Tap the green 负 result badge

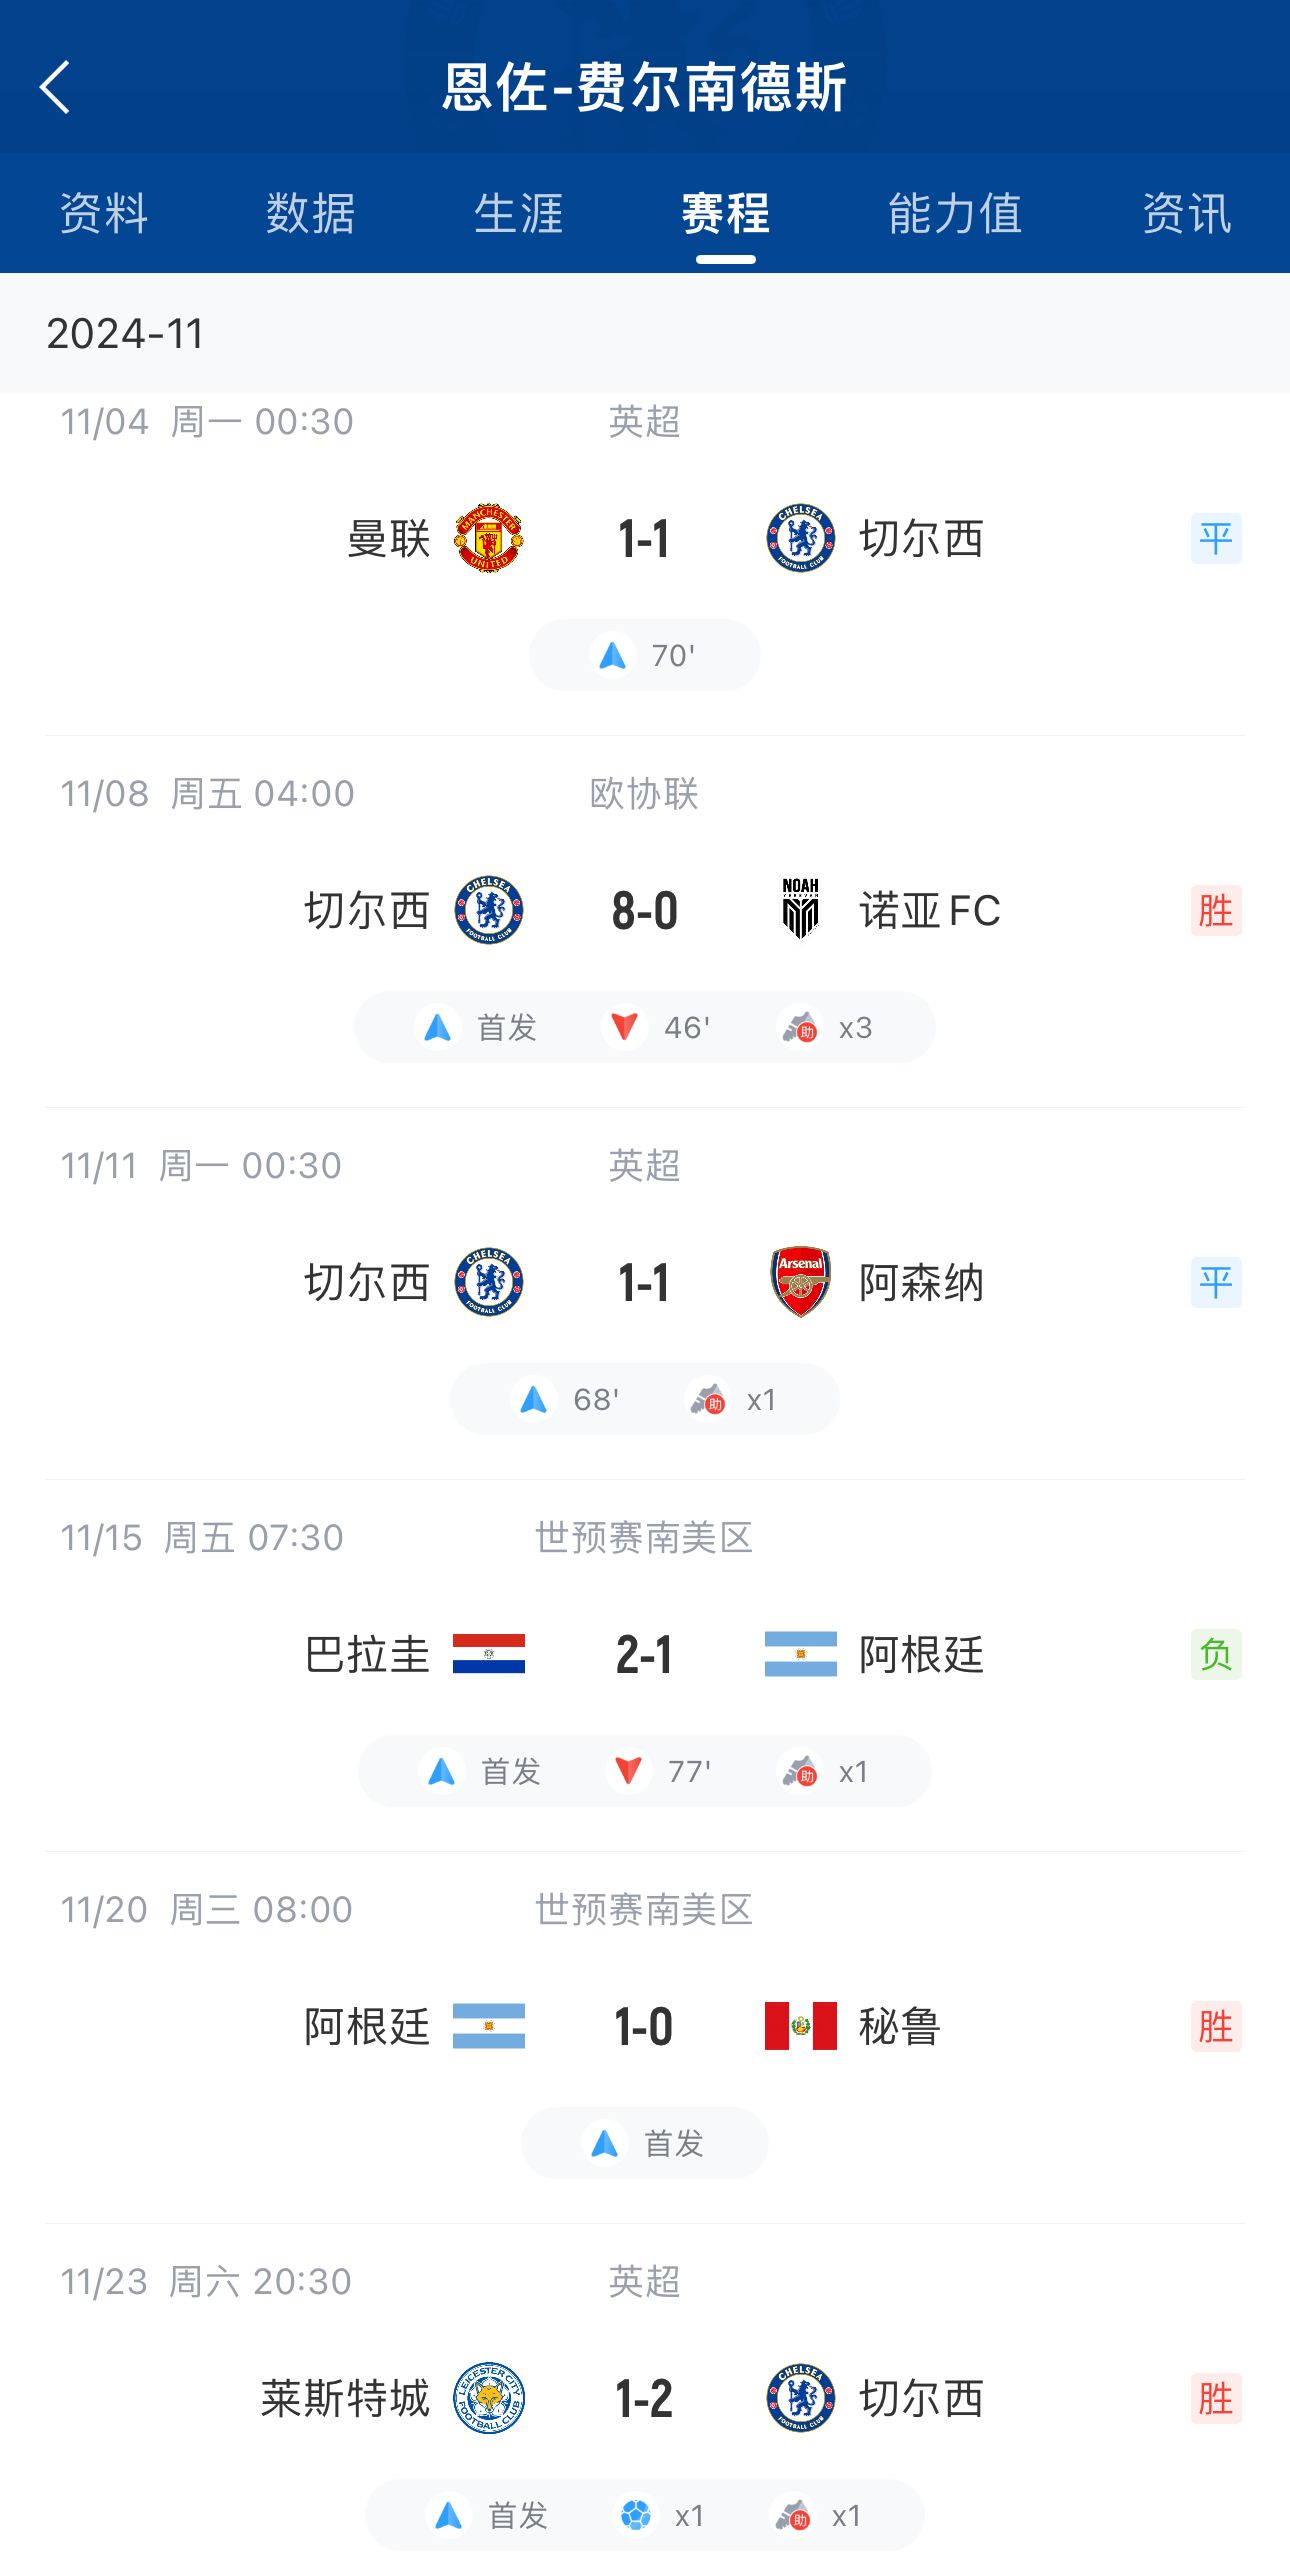[1216, 1654]
